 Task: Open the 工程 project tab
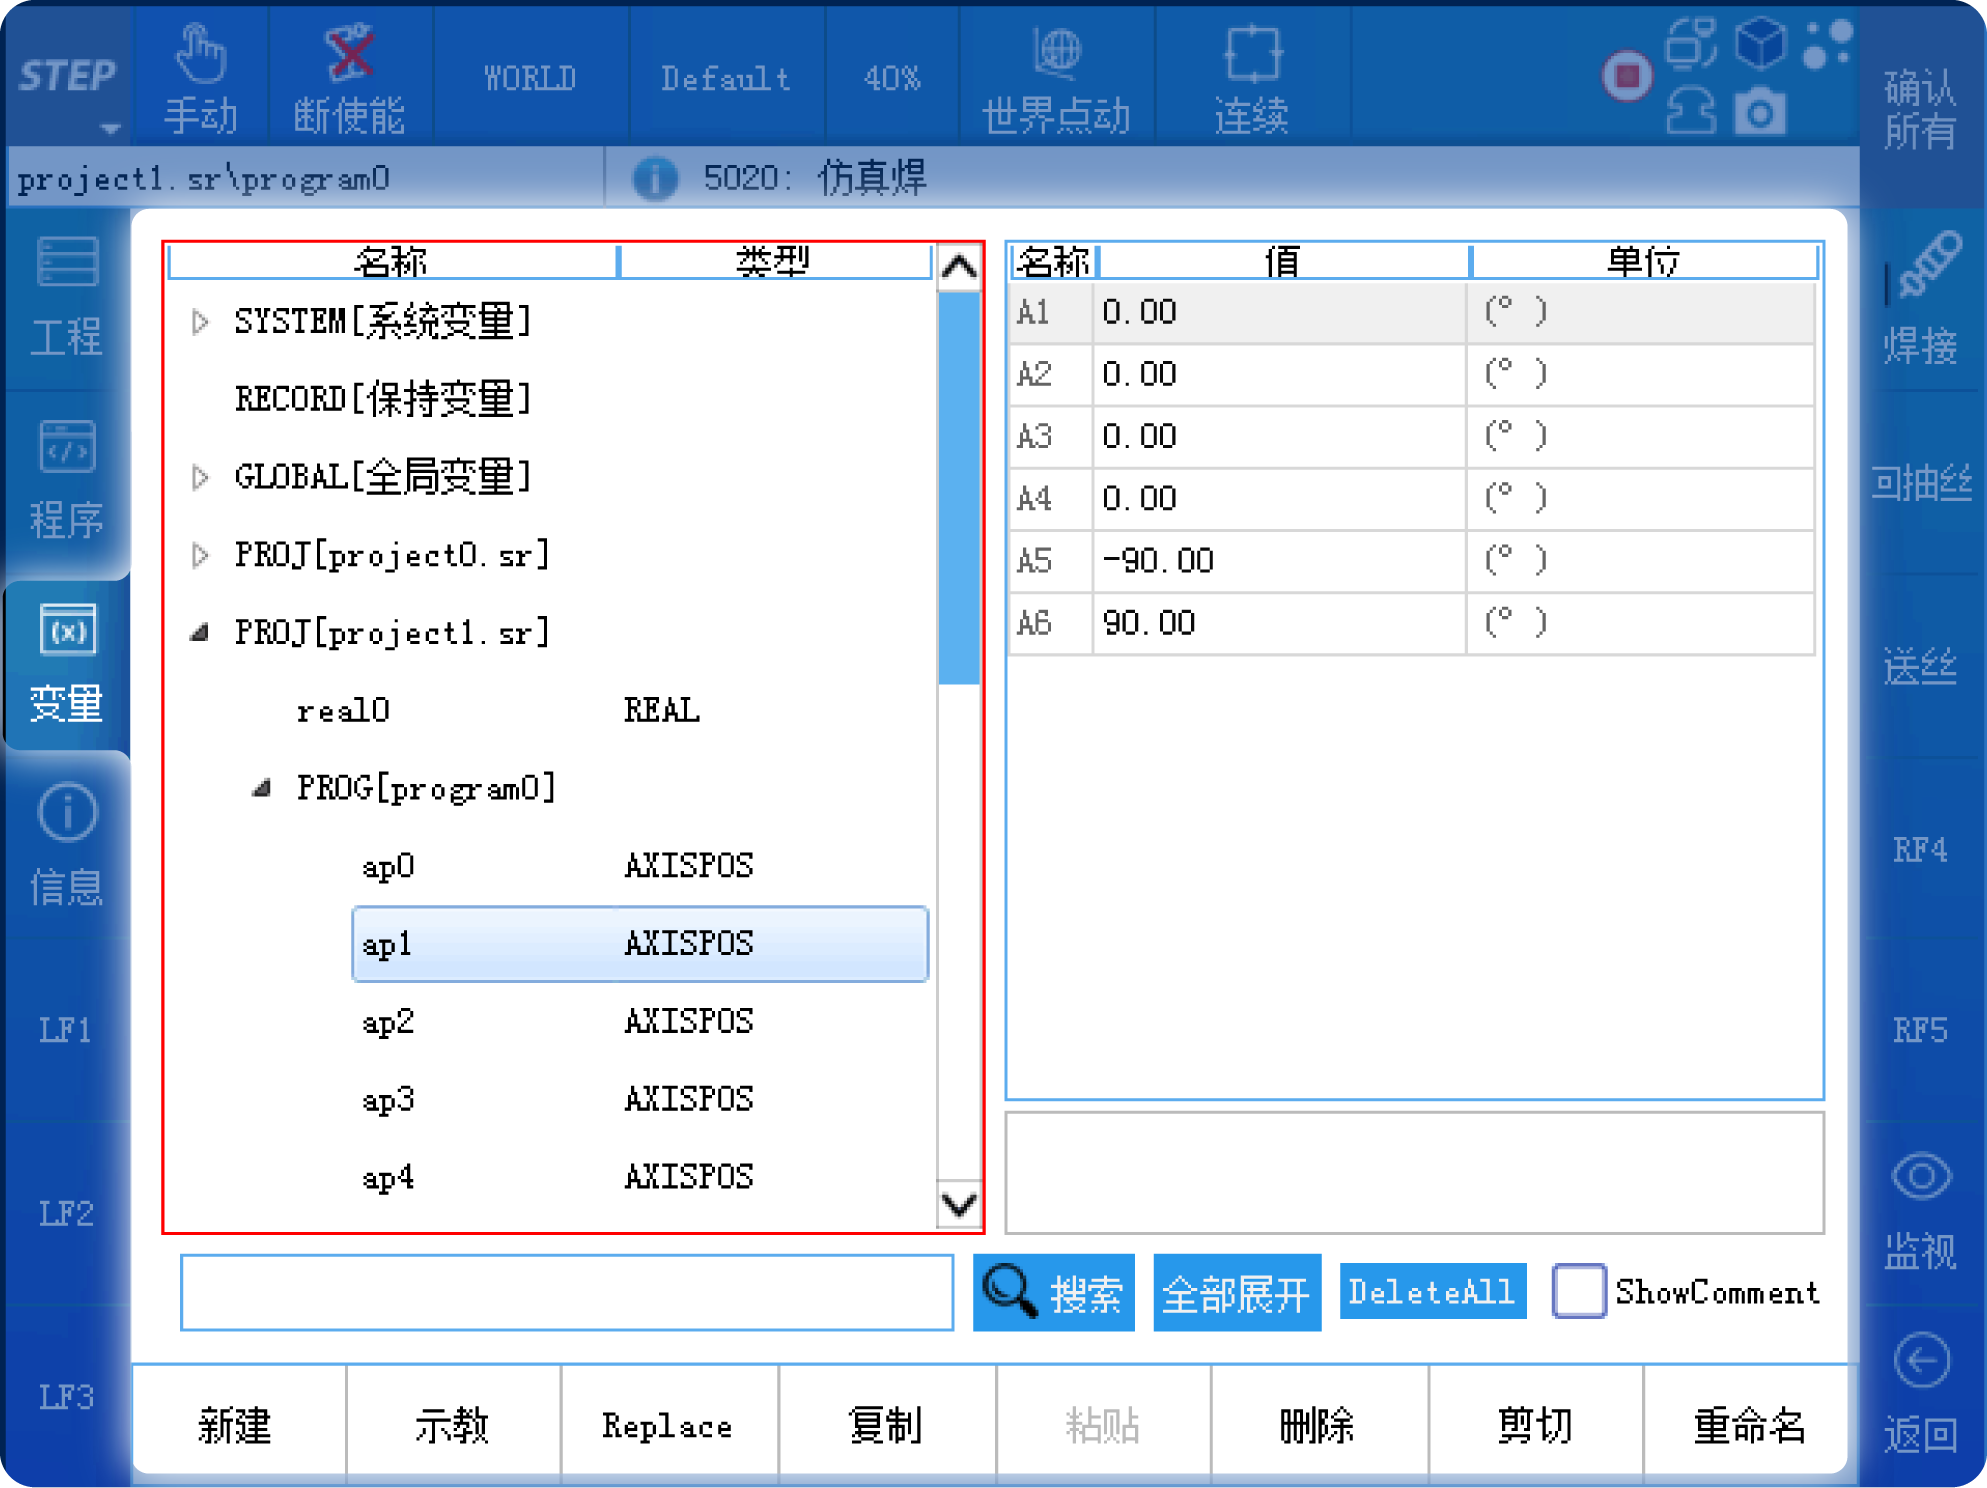coord(66,298)
